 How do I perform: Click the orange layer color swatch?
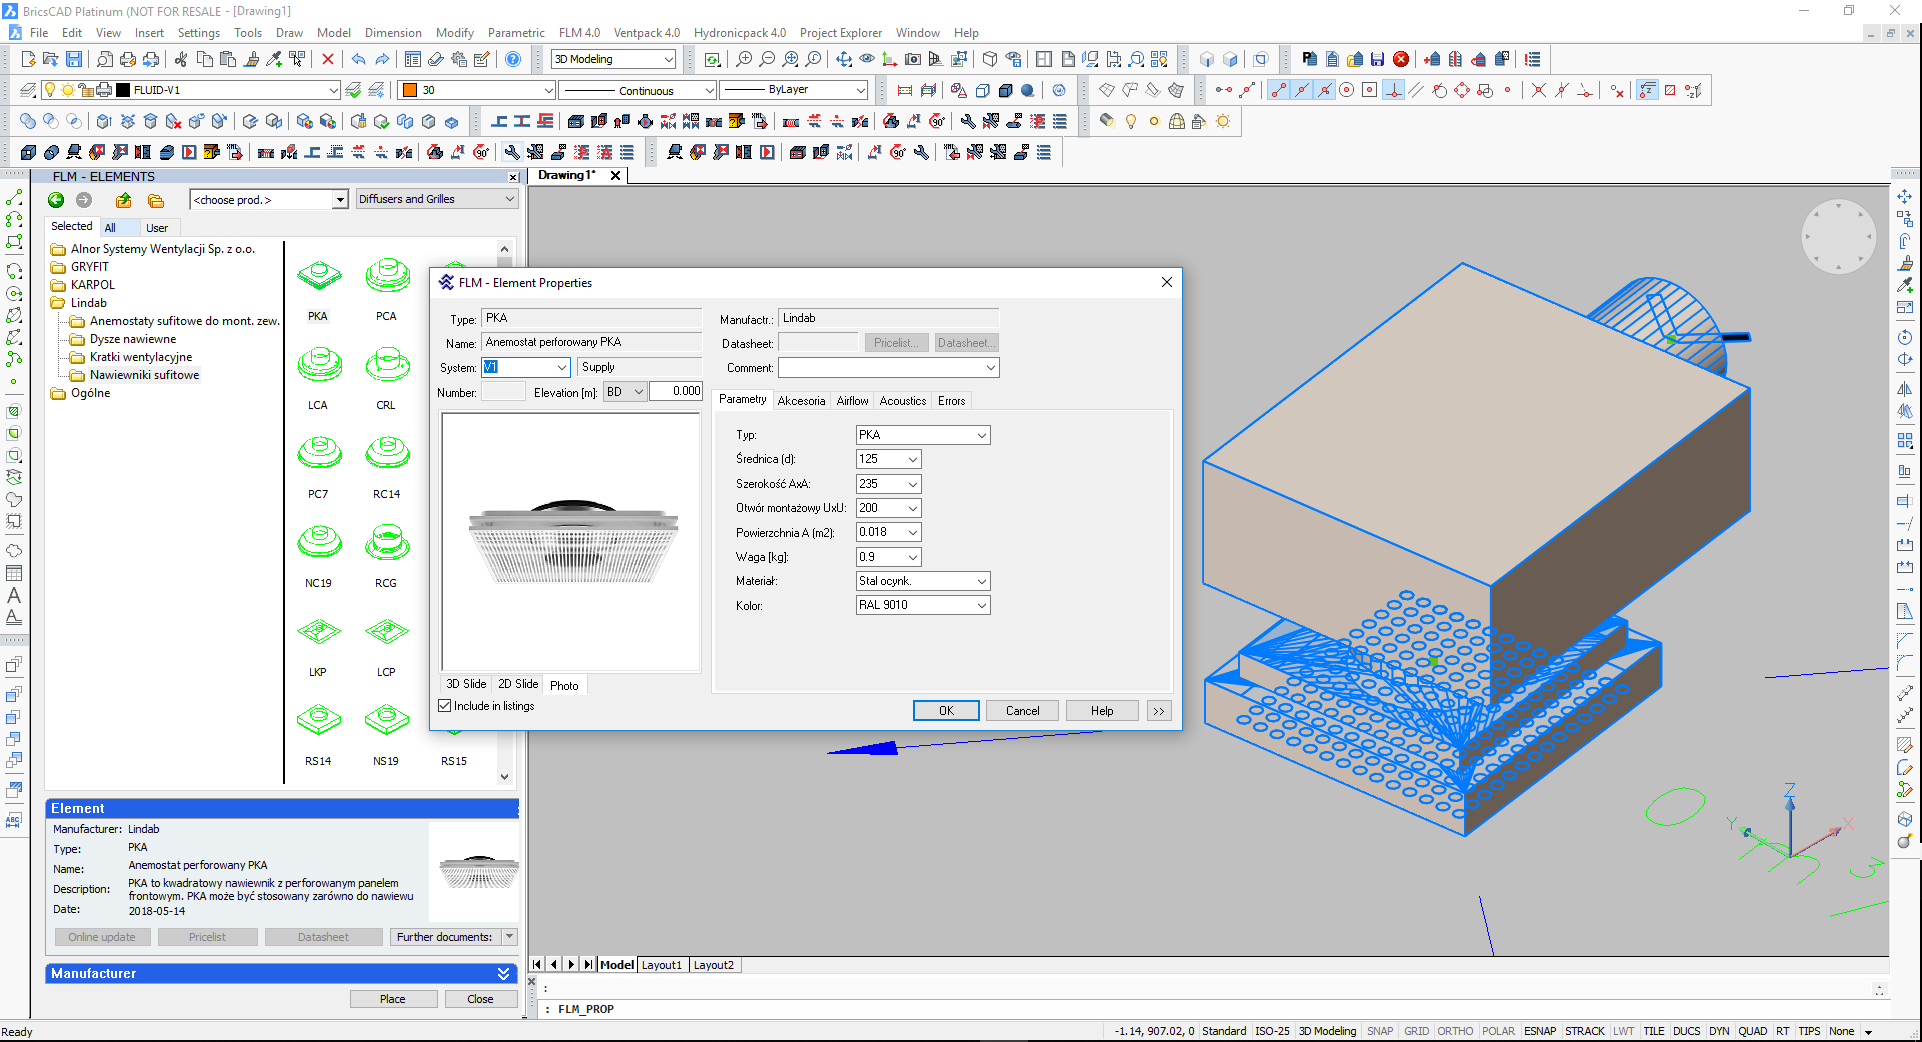409,90
